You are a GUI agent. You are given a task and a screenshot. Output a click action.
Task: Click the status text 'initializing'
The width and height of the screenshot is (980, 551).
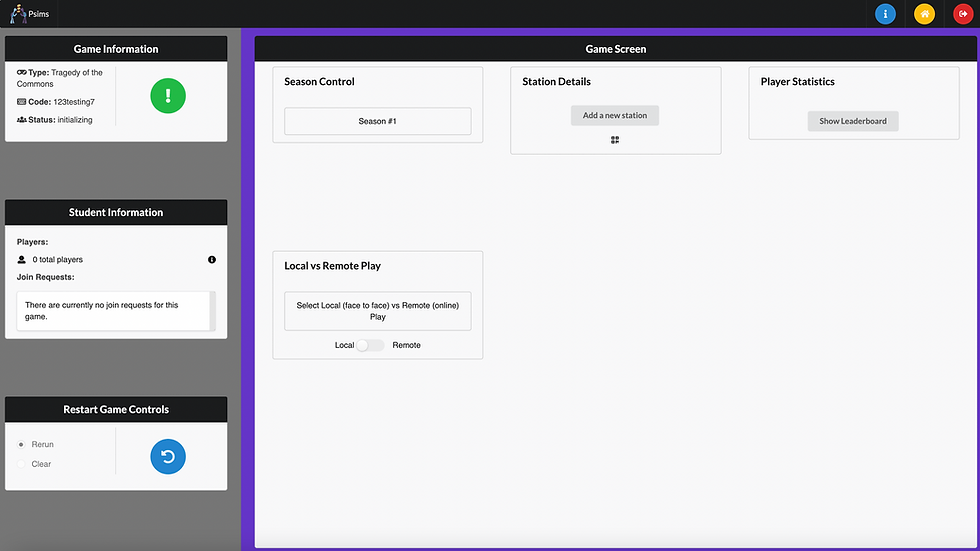(x=75, y=120)
